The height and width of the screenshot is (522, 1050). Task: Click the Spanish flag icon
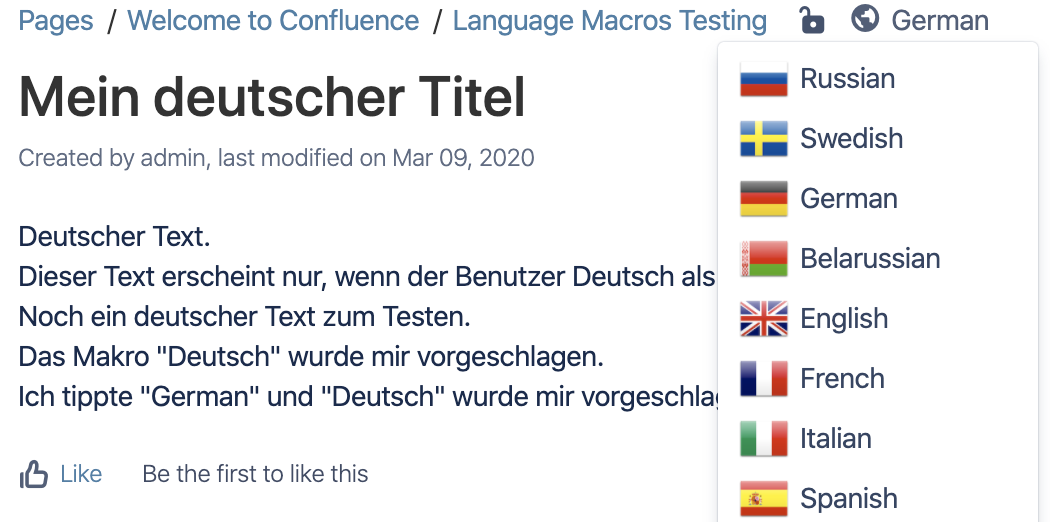click(x=763, y=499)
